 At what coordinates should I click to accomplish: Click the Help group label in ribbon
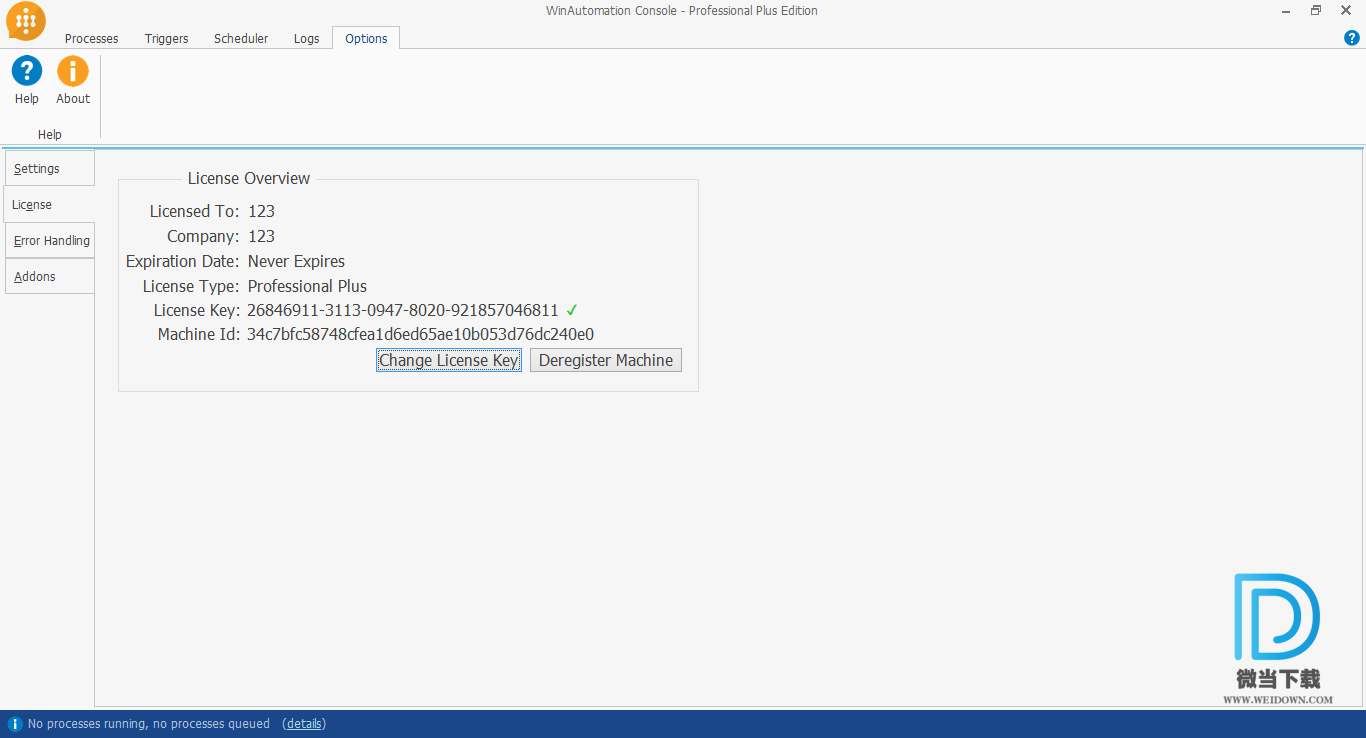click(50, 134)
